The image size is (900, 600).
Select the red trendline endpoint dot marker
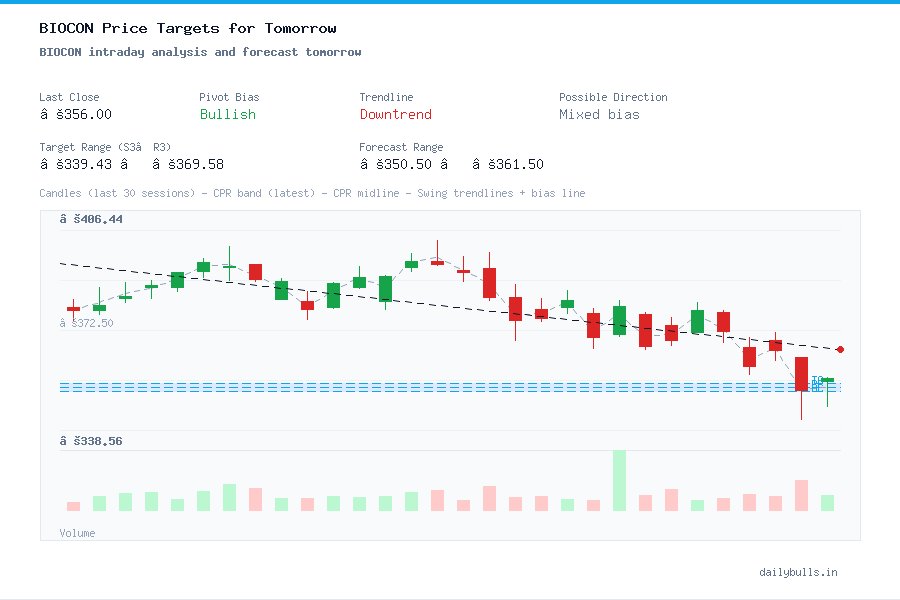pyautogui.click(x=840, y=350)
